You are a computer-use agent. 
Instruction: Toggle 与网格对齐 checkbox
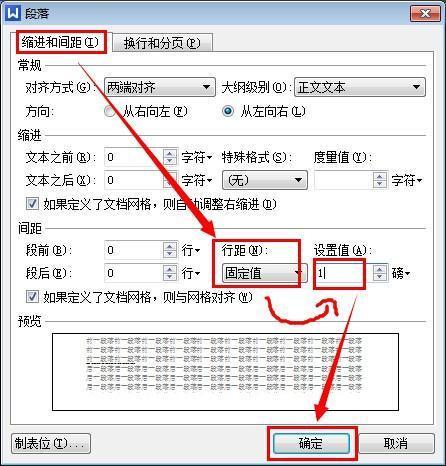[x=32, y=296]
